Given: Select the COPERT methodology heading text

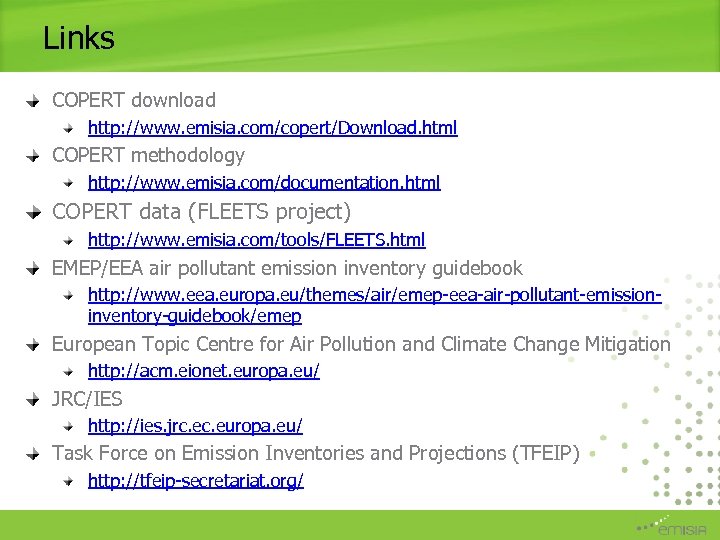Looking at the screenshot, I should 148,155.
